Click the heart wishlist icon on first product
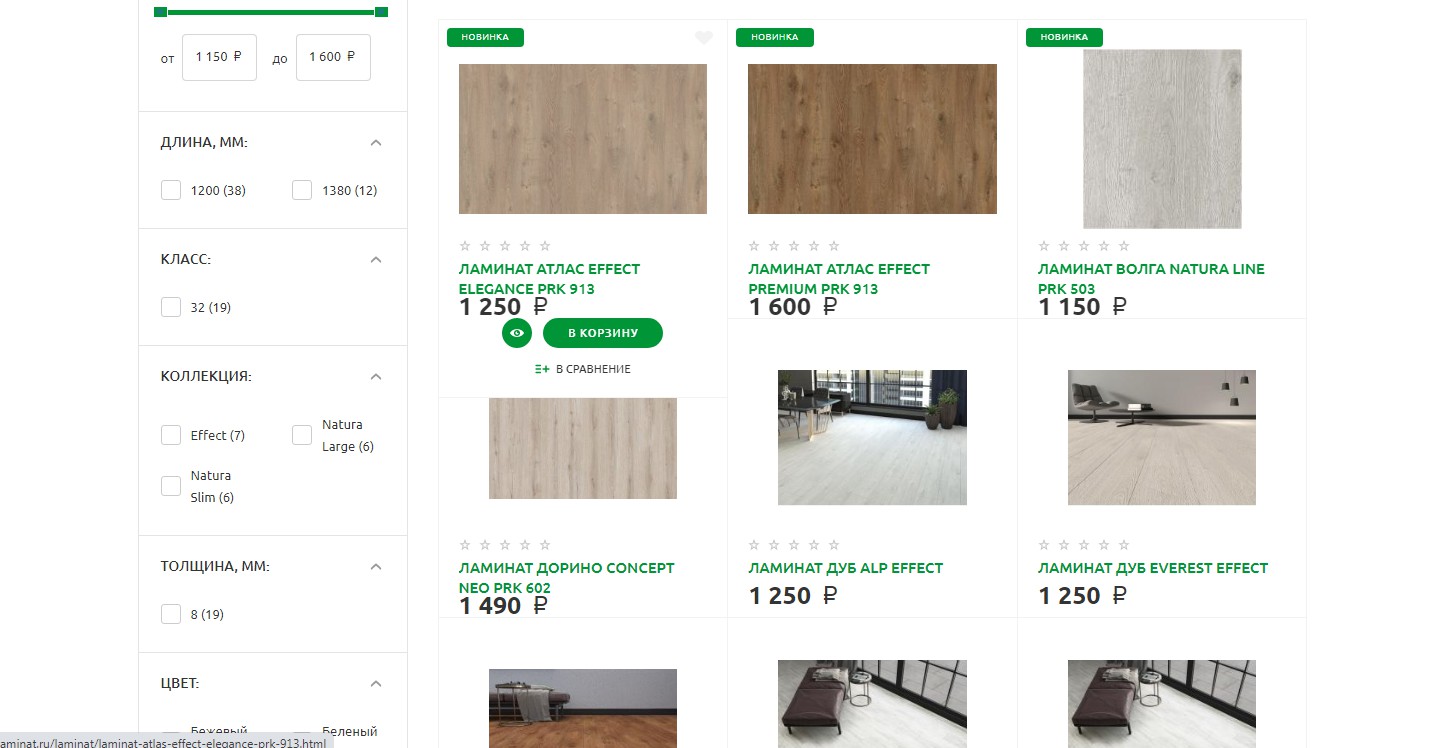This screenshot has height=748, width=1436. coord(704,38)
